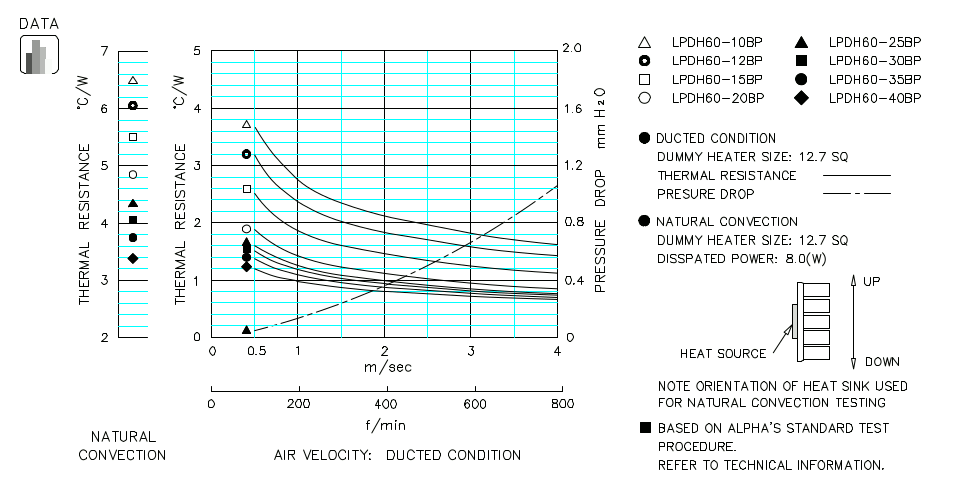
Task: Click the LPDH60-12BP label
Action: 717,61
